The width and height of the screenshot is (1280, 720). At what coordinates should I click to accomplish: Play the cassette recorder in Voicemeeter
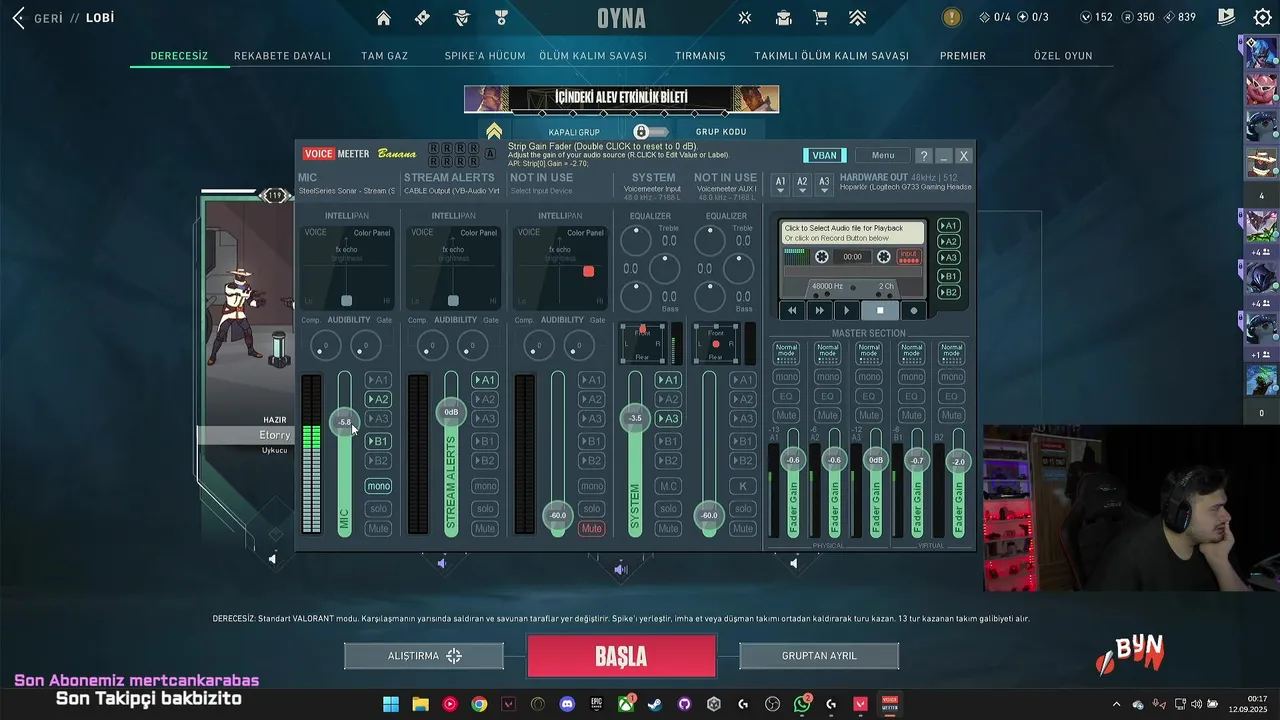(x=847, y=310)
